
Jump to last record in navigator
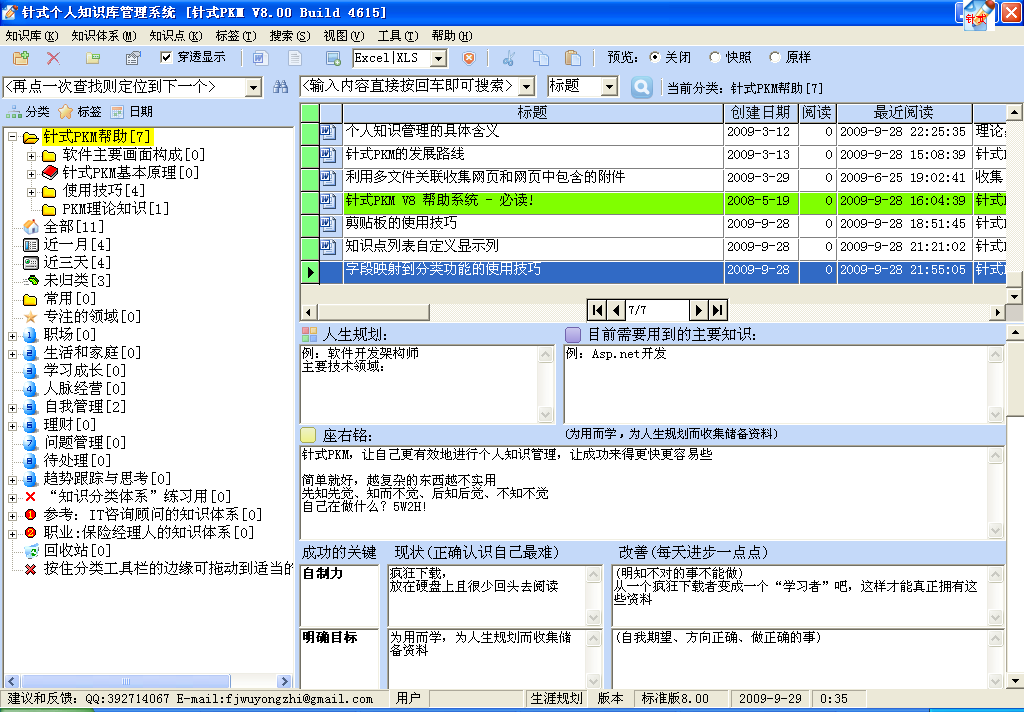717,310
